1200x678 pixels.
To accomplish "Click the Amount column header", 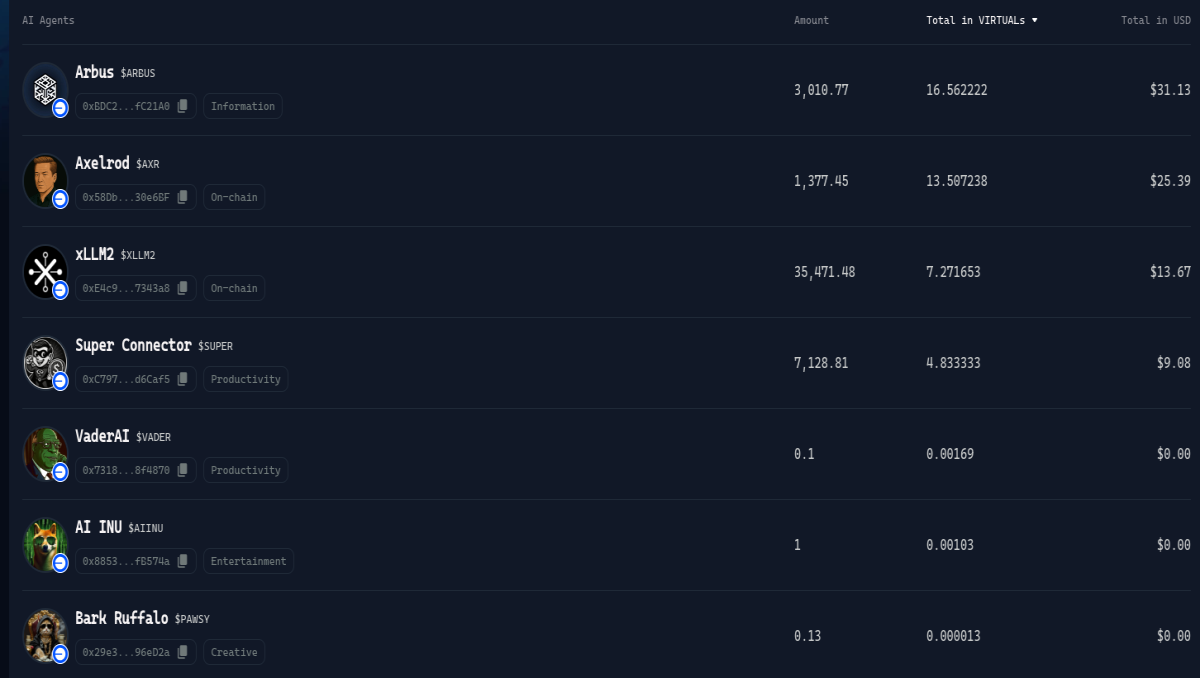I will pos(811,20).
